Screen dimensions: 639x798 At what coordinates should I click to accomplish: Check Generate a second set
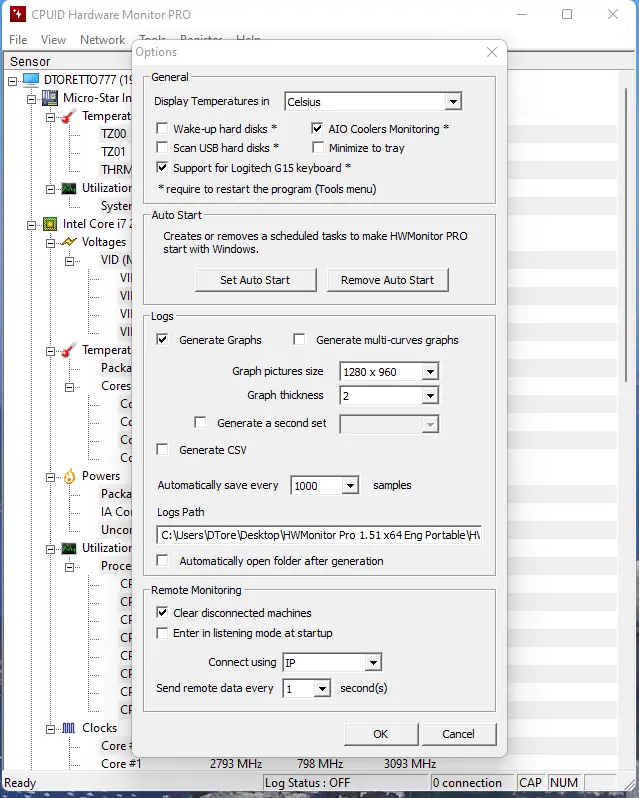(x=200, y=422)
